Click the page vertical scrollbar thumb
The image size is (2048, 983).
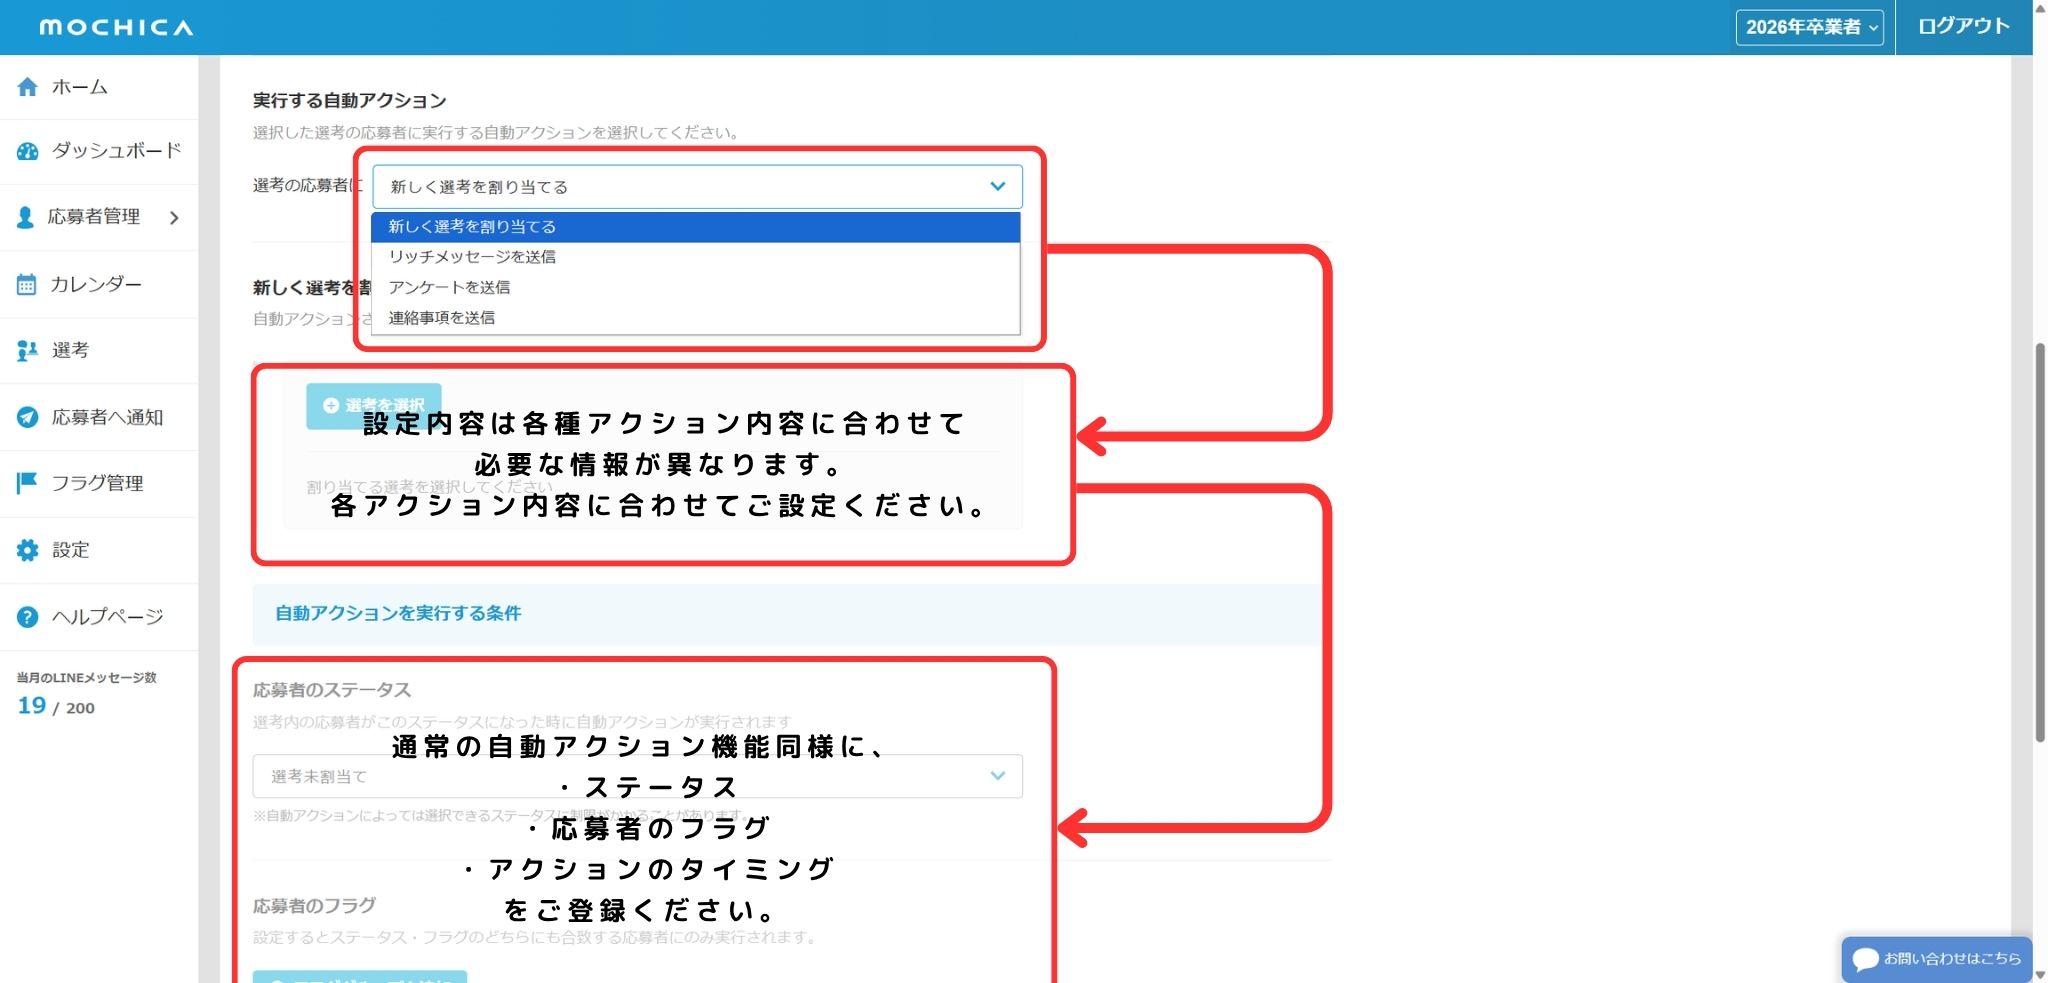point(2040,542)
